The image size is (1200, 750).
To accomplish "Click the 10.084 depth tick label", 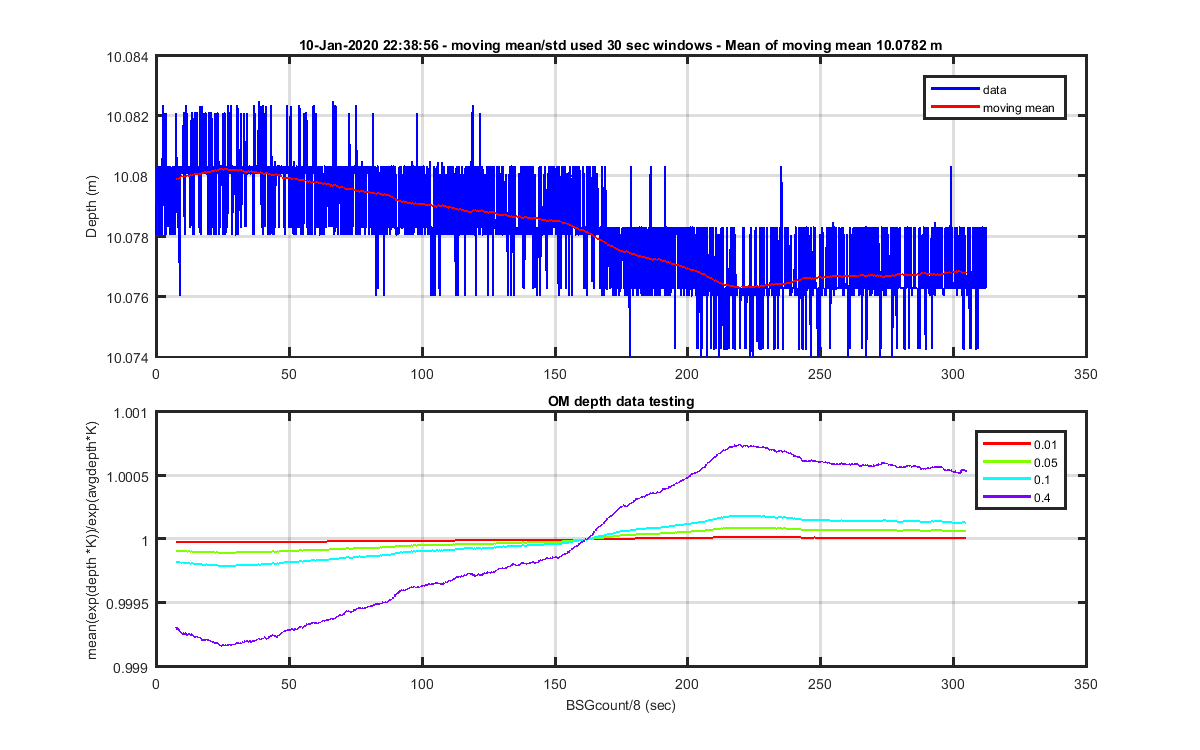I will click(127, 57).
